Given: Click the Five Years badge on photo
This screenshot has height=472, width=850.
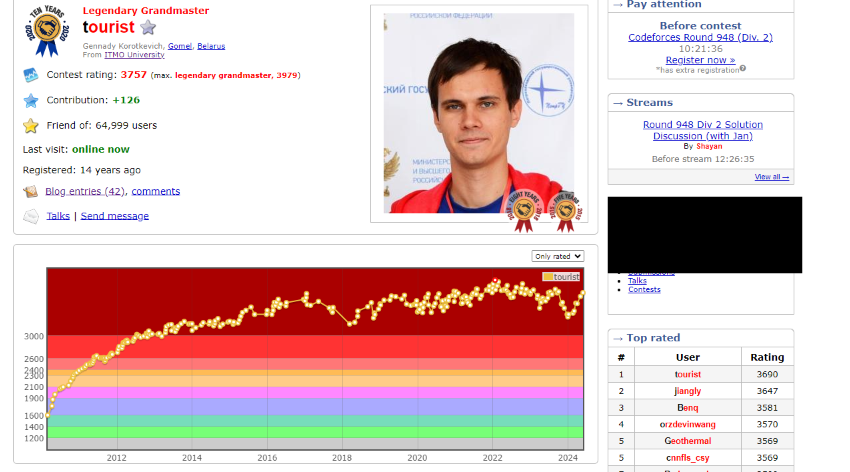Looking at the screenshot, I should pos(565,211).
